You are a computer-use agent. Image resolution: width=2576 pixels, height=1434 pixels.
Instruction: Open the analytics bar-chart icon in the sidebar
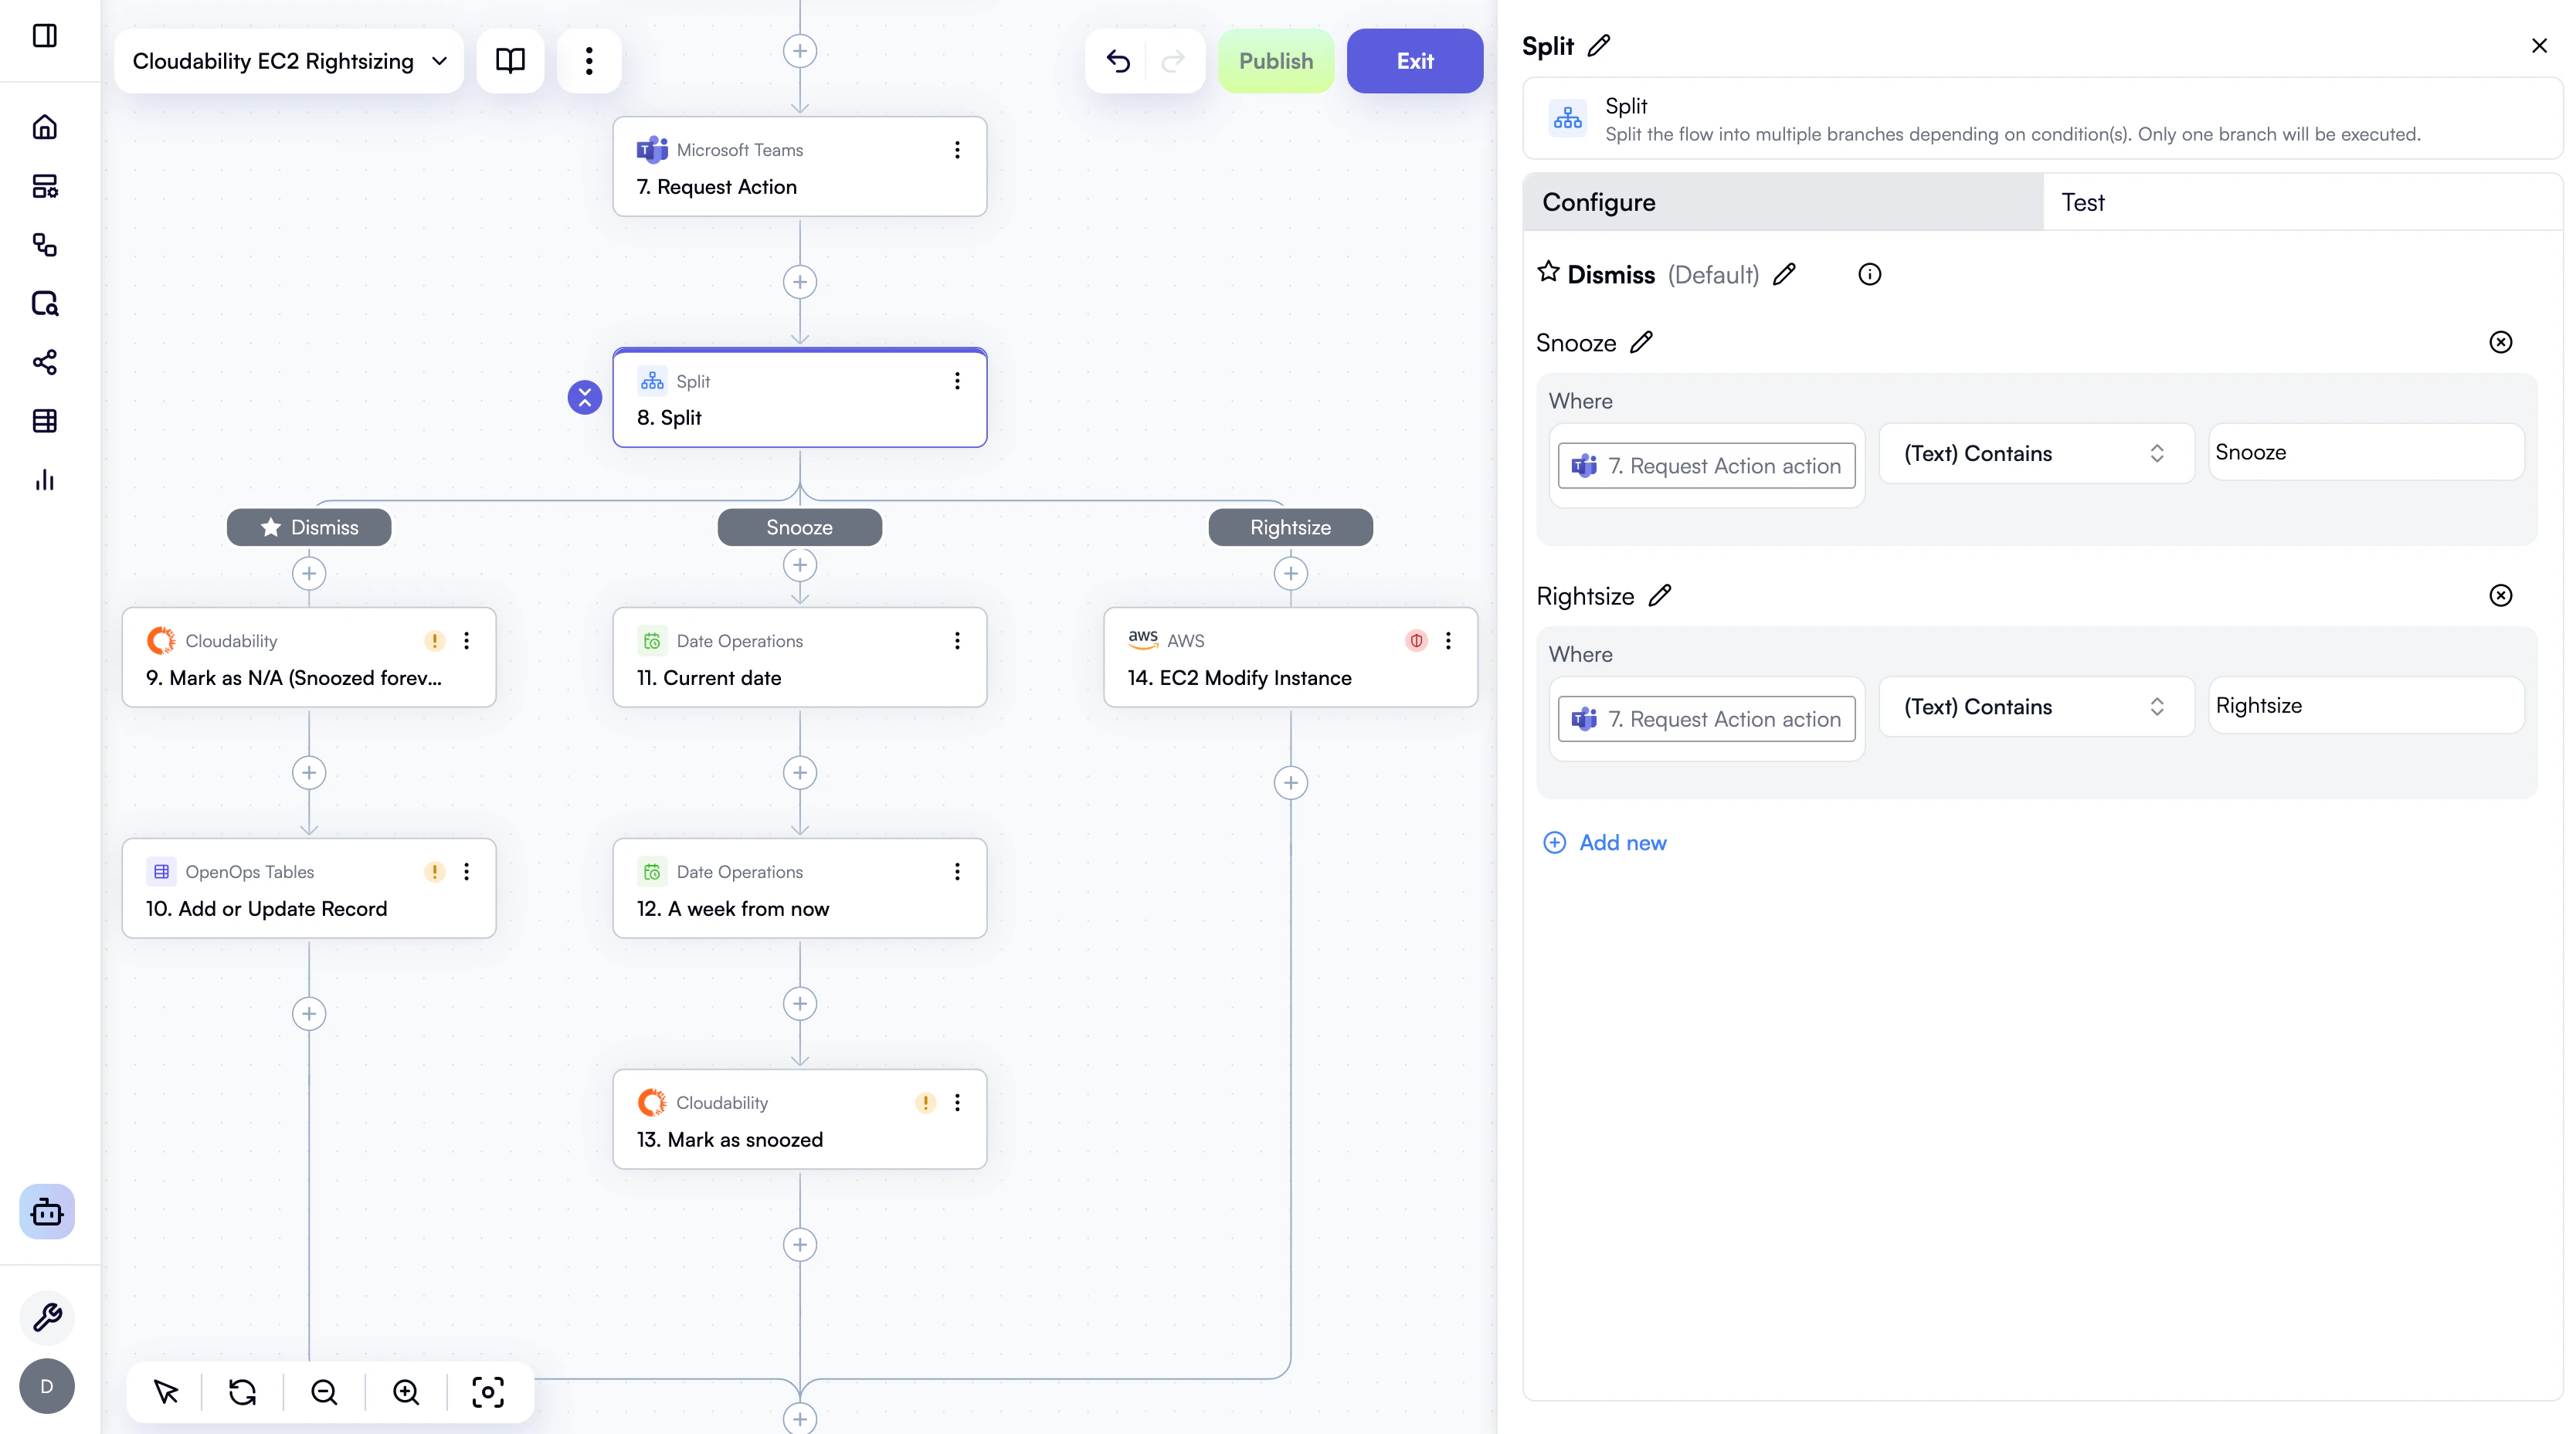point(45,479)
